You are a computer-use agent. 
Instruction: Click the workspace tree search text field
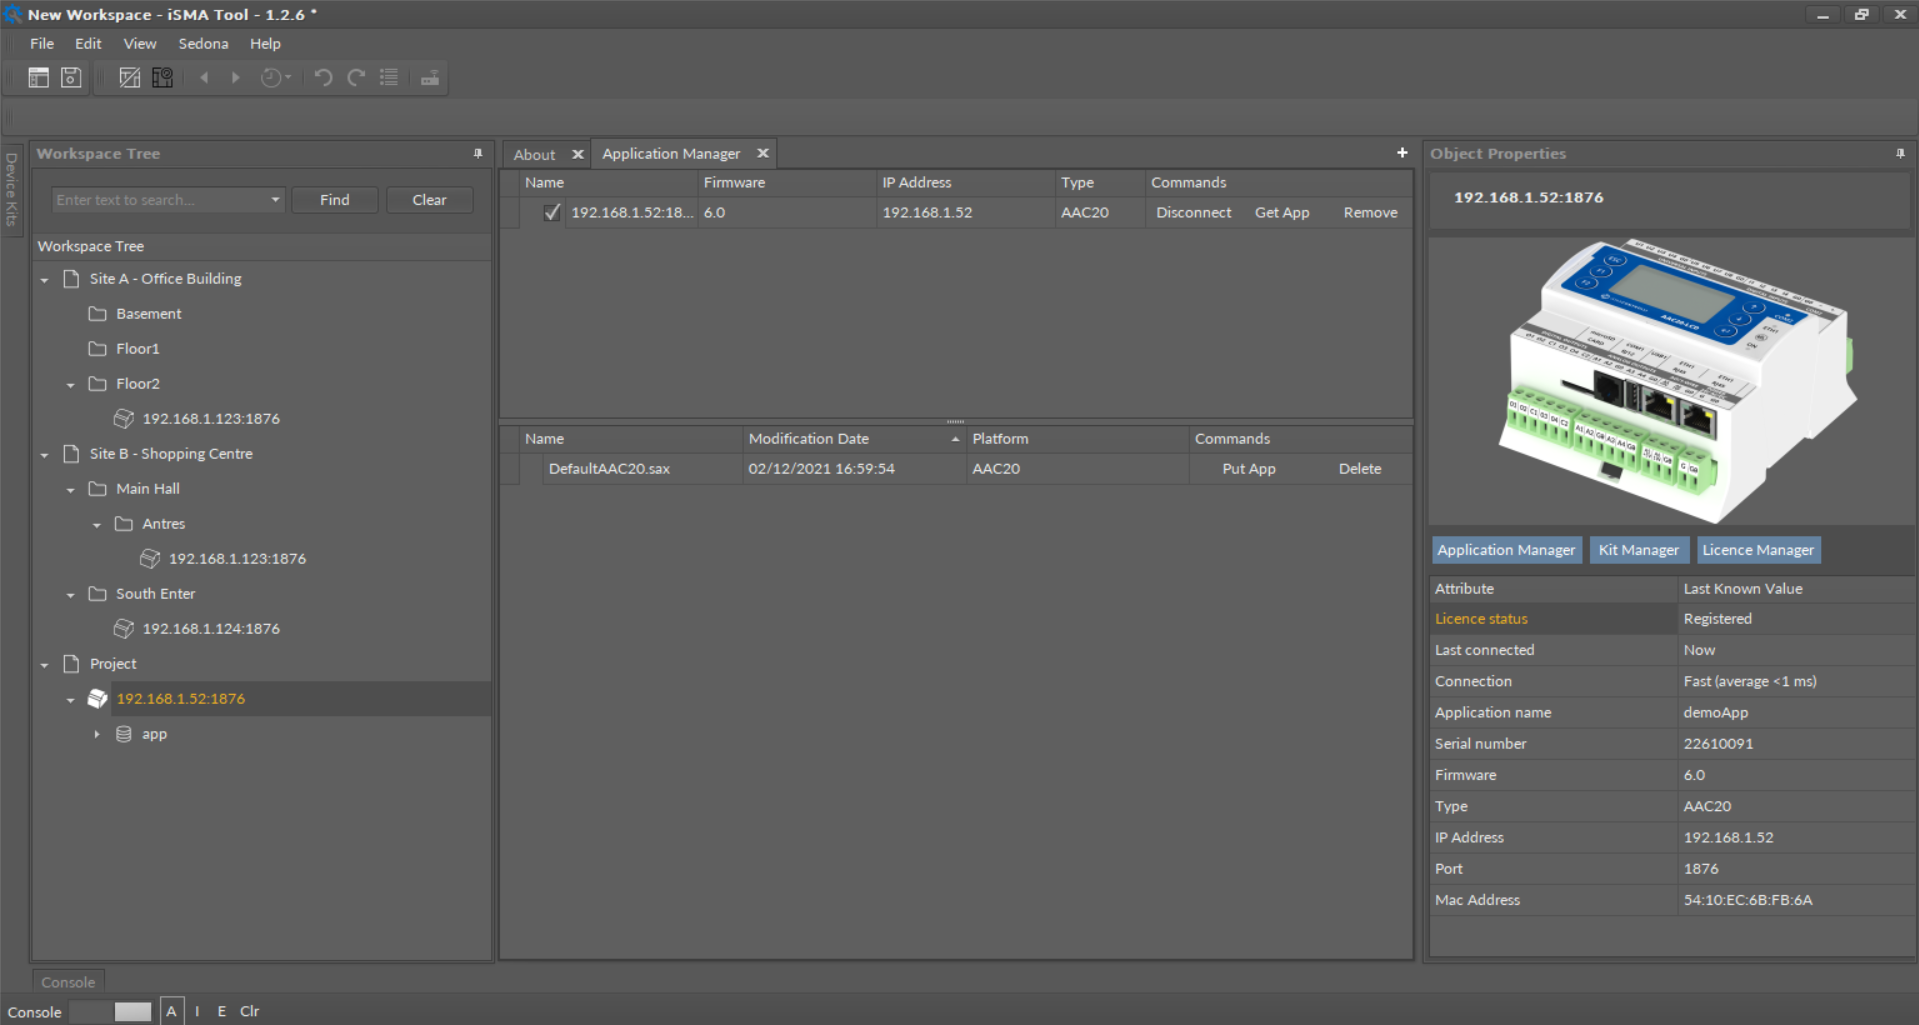(158, 200)
